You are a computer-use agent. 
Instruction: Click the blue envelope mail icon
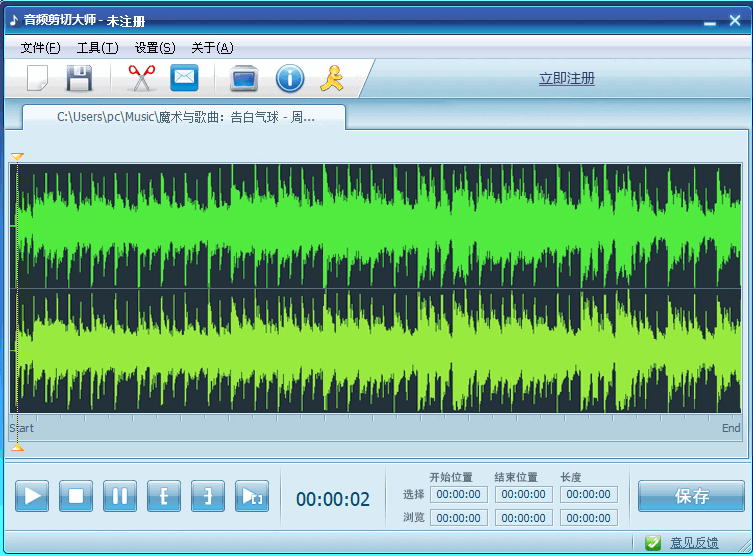tap(184, 77)
